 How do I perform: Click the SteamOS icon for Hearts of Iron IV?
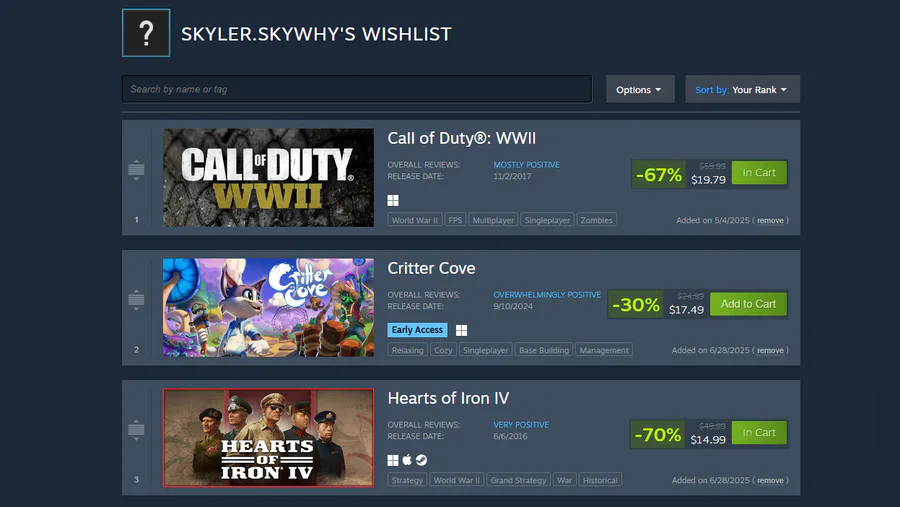[421, 460]
